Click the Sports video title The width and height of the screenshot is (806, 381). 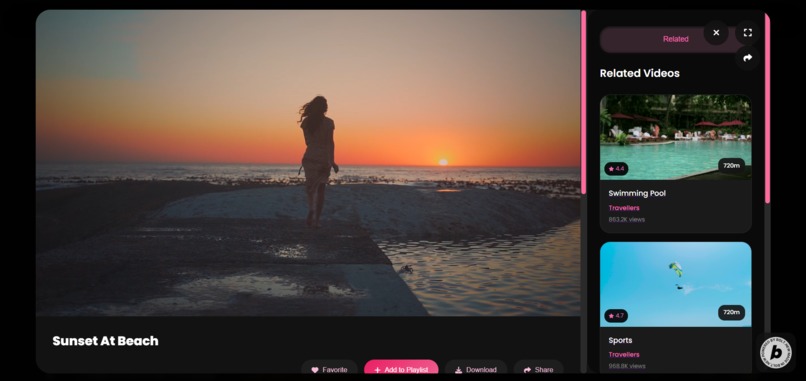coord(620,340)
